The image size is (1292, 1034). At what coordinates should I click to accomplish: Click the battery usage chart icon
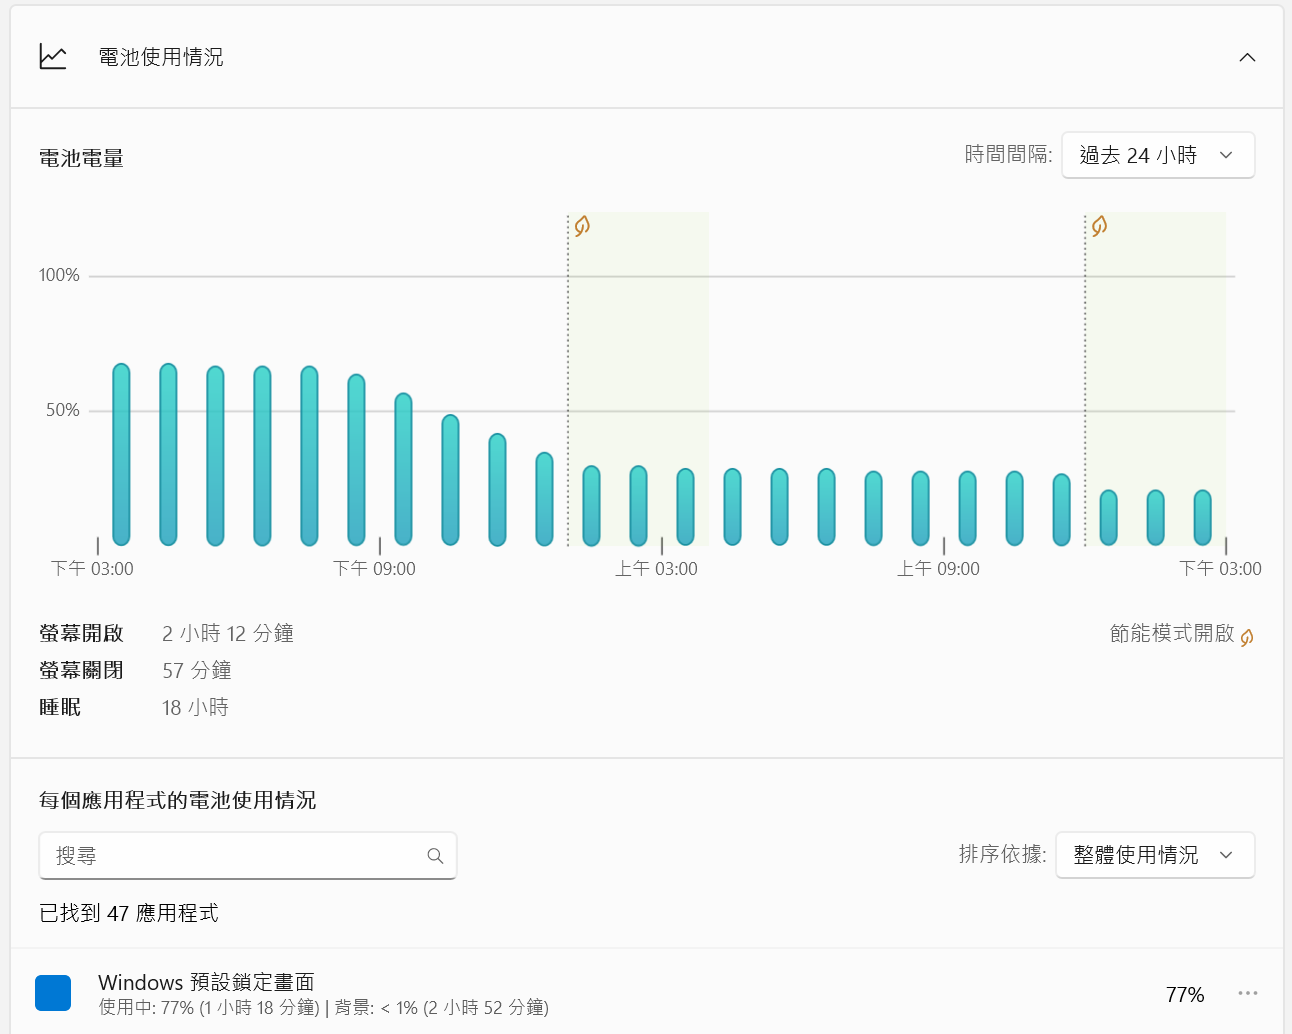pos(53,57)
